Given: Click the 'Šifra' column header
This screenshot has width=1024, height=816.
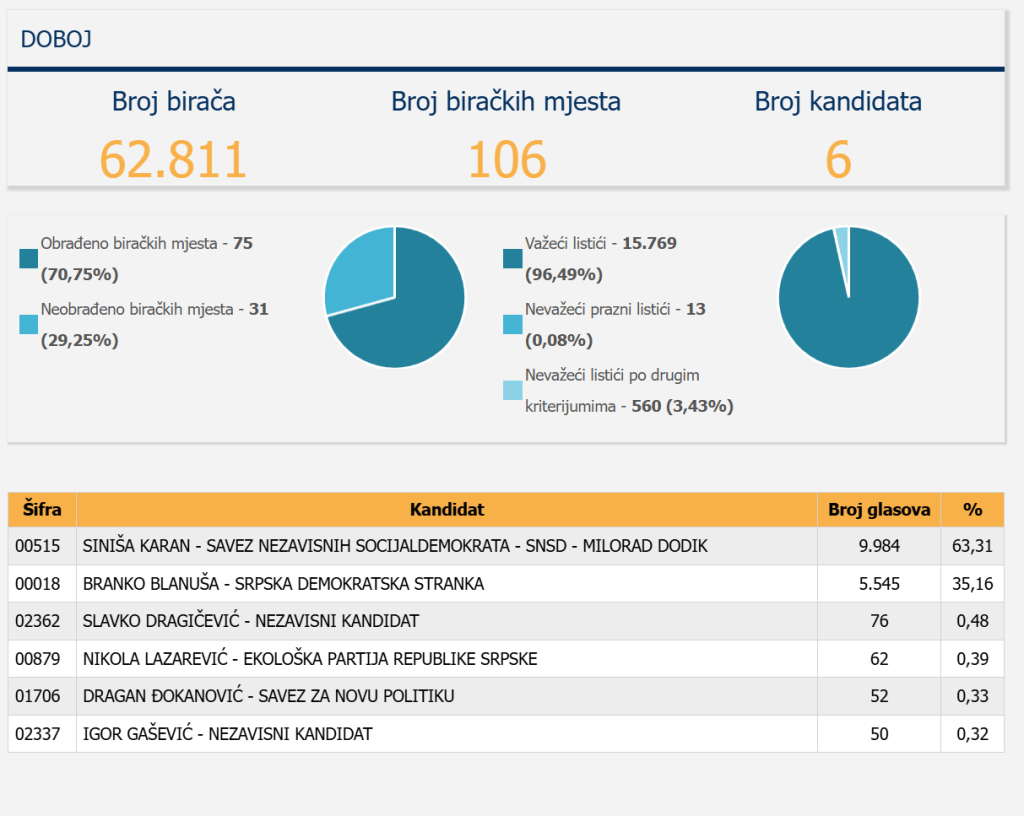Looking at the screenshot, I should (42, 510).
